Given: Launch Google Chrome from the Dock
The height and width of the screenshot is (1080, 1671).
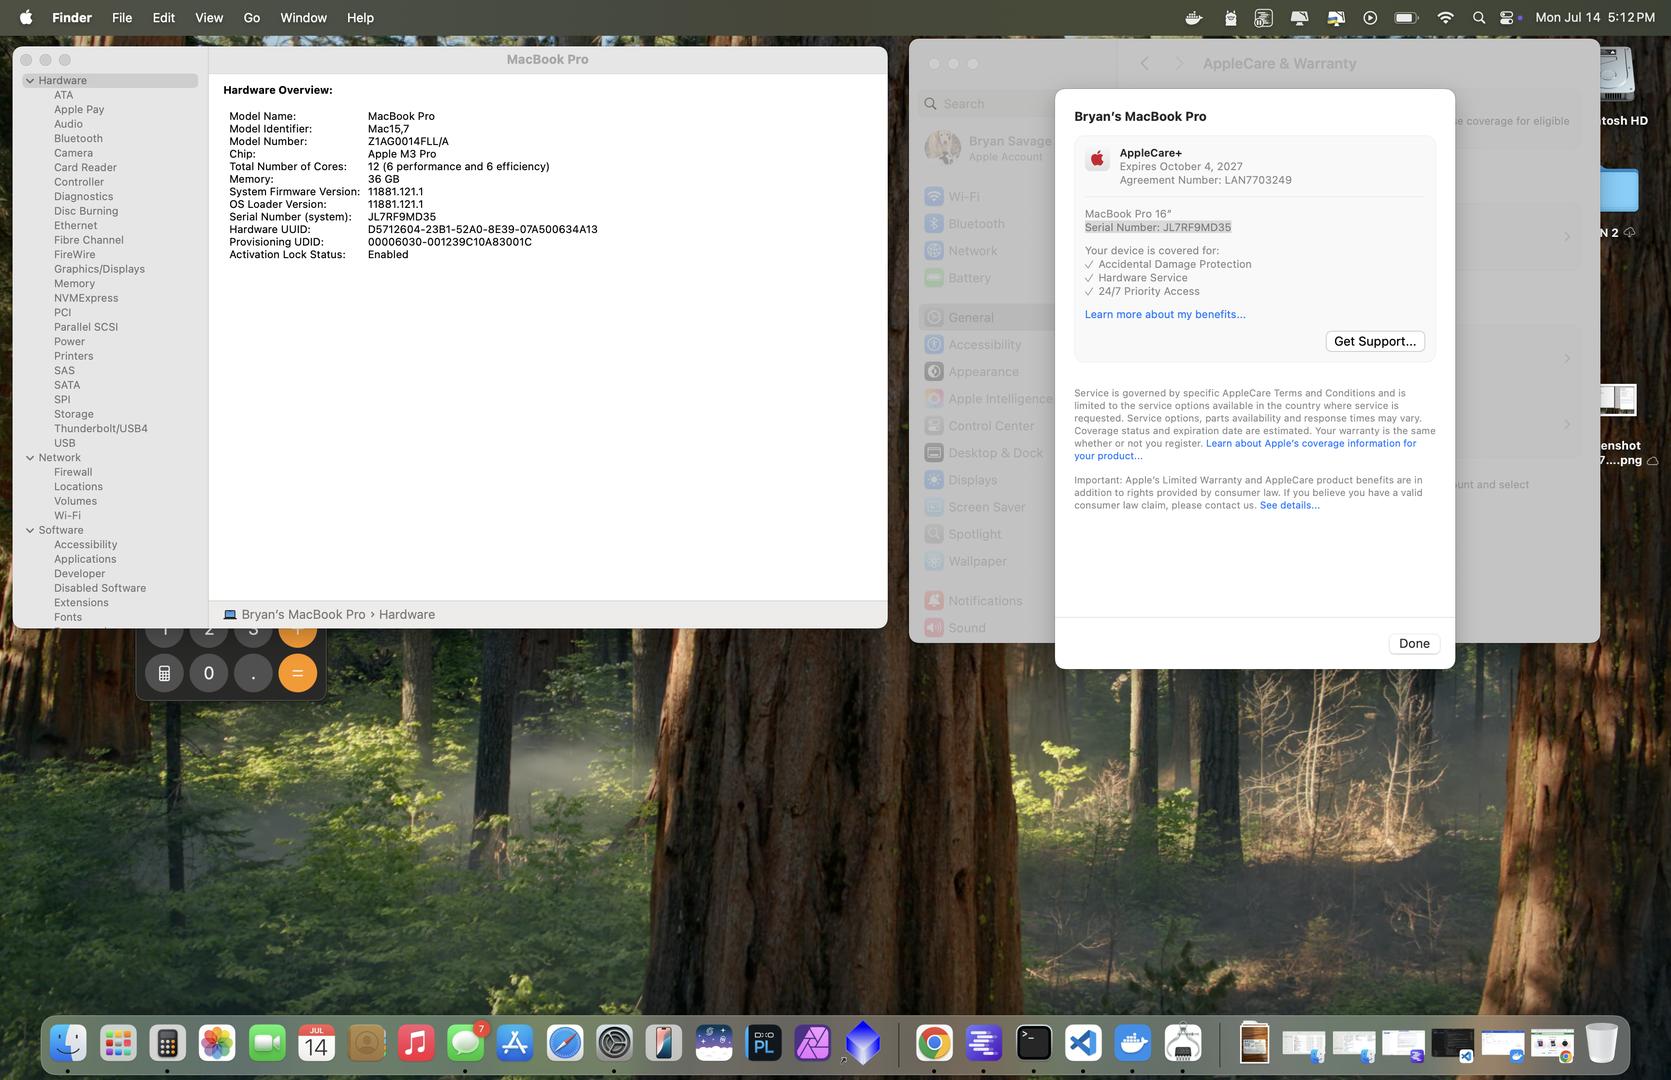Looking at the screenshot, I should [934, 1044].
